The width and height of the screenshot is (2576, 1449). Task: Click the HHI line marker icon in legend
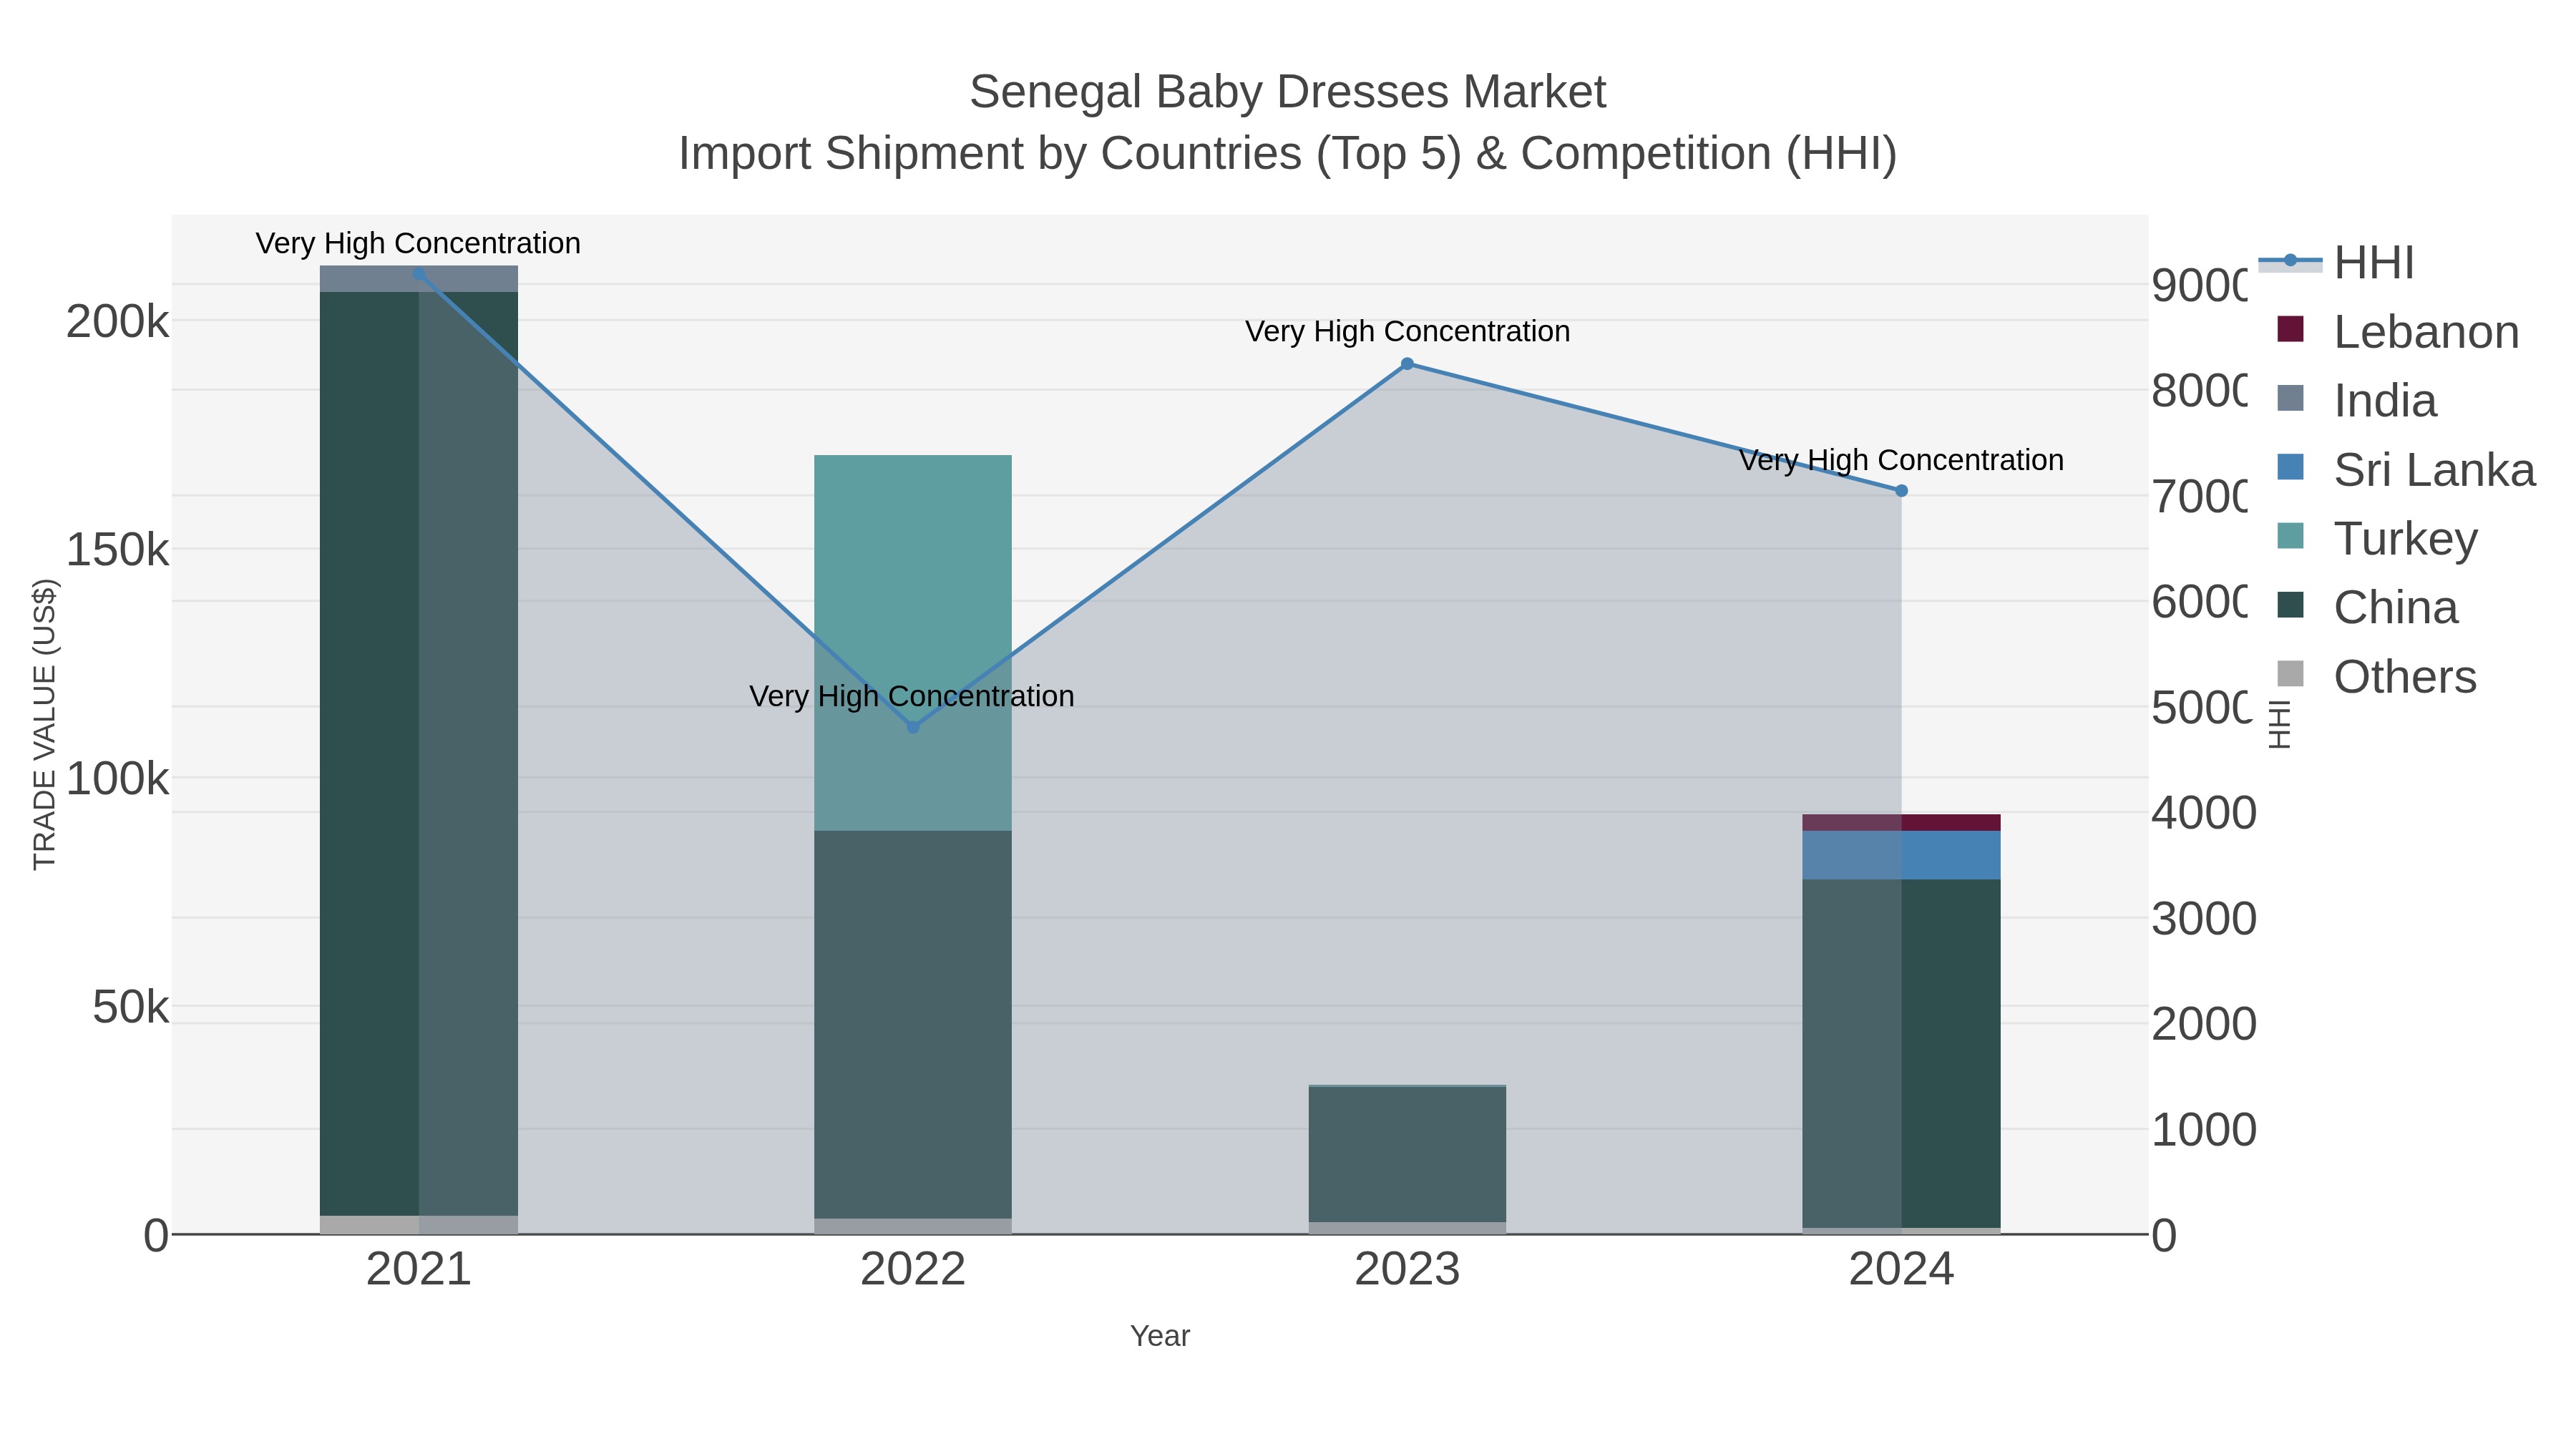2290,261
